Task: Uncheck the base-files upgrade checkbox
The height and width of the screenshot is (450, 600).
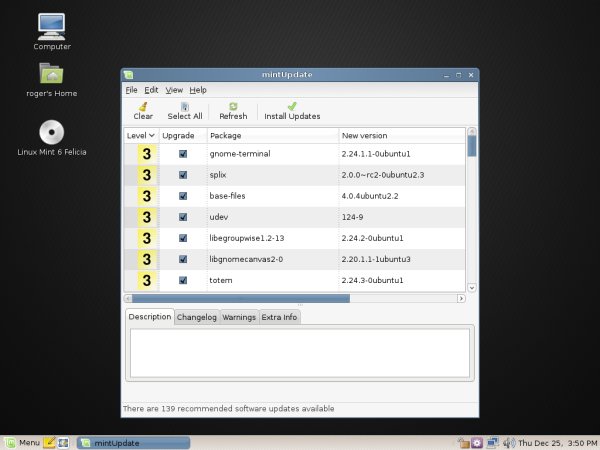Action: [183, 196]
